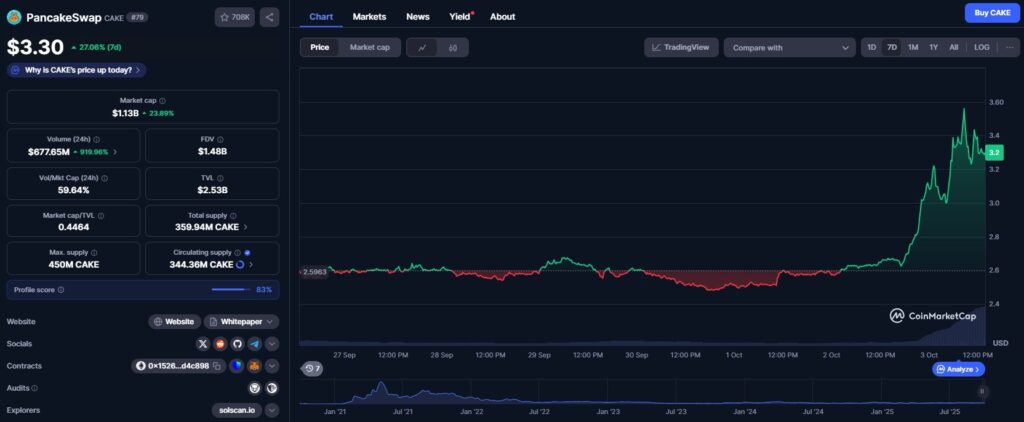Expand the Explorers list next to solscan.io

(x=271, y=409)
